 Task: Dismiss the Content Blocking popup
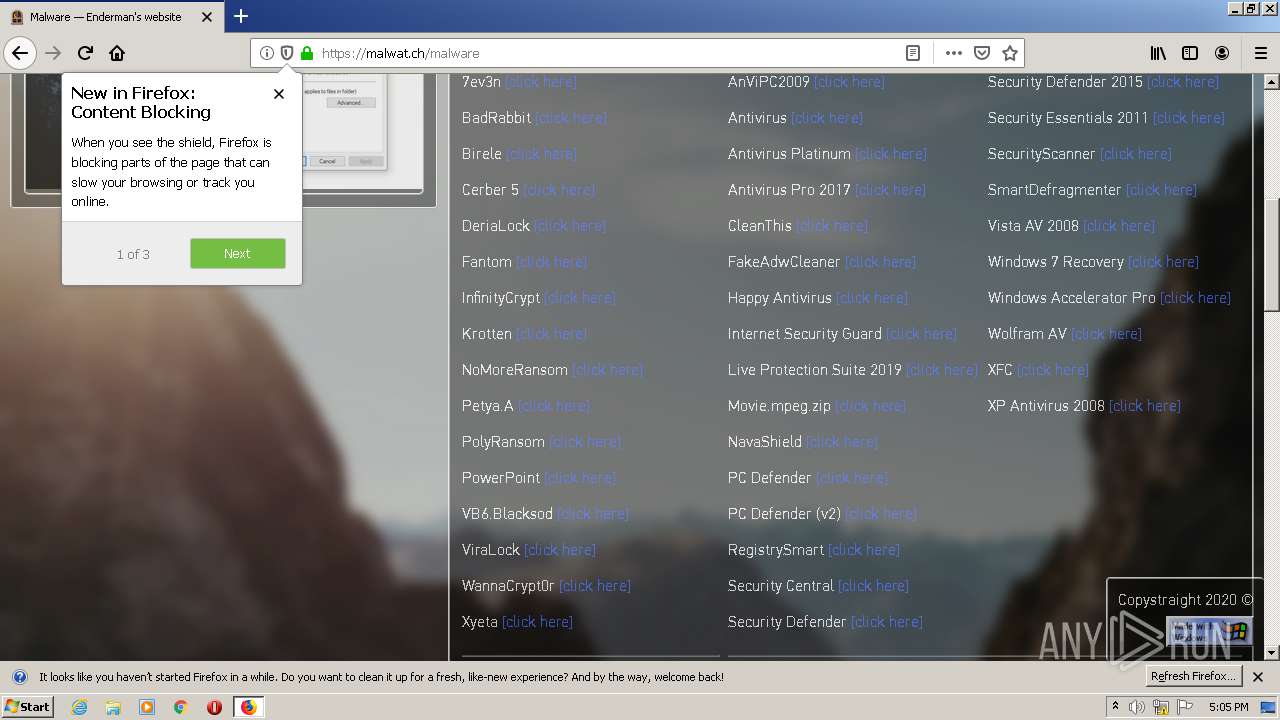(279, 93)
